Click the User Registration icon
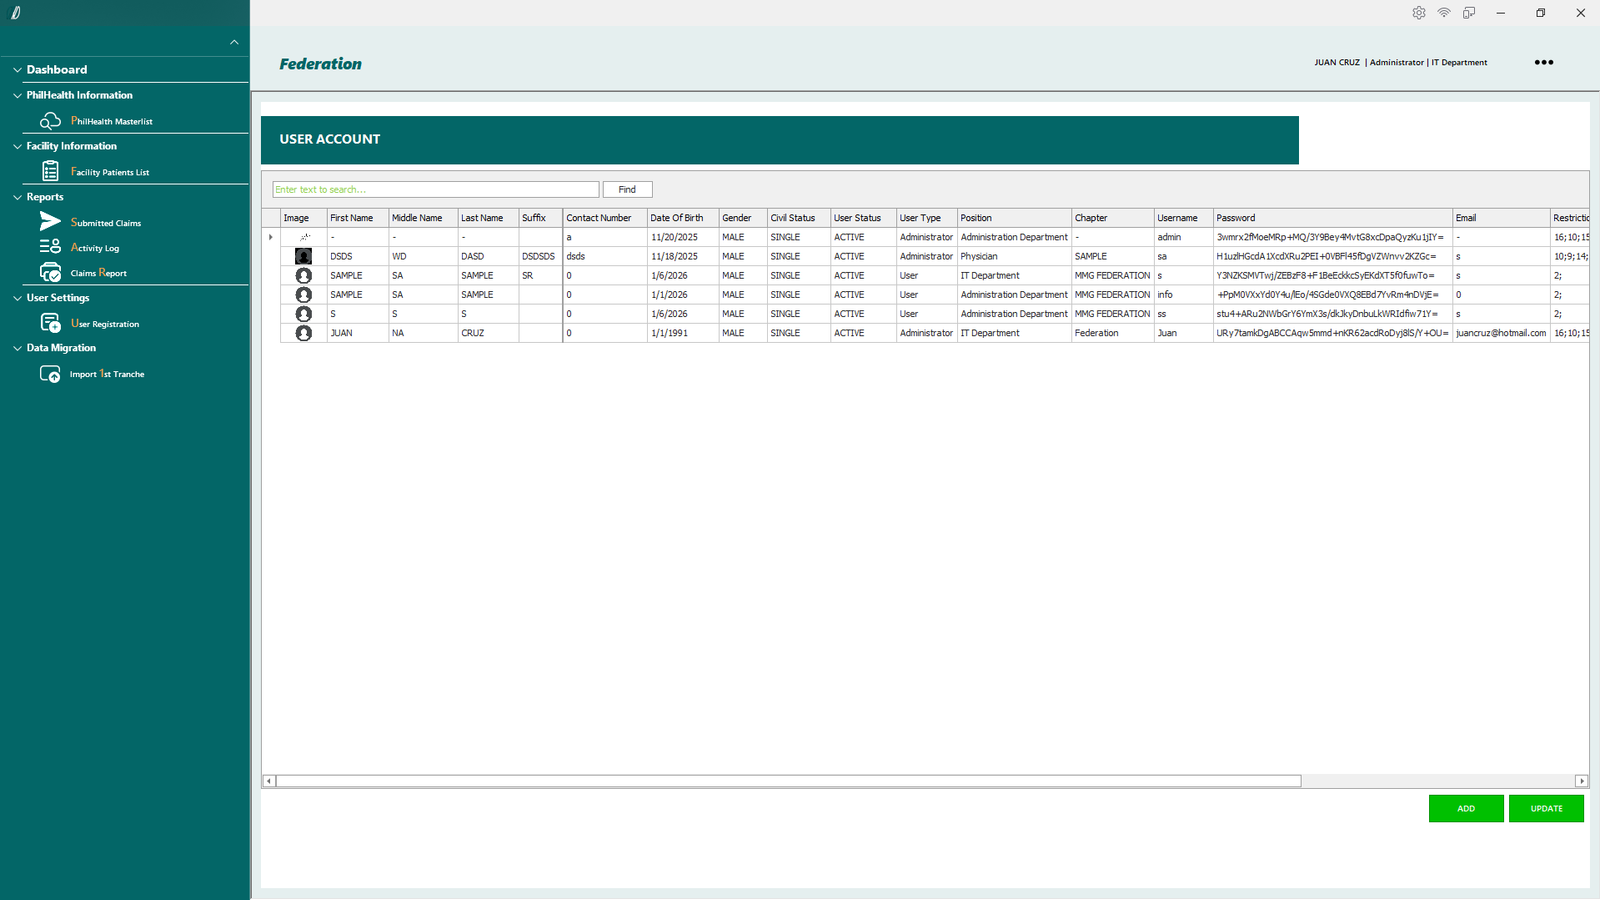This screenshot has height=900, width=1600. pos(50,323)
